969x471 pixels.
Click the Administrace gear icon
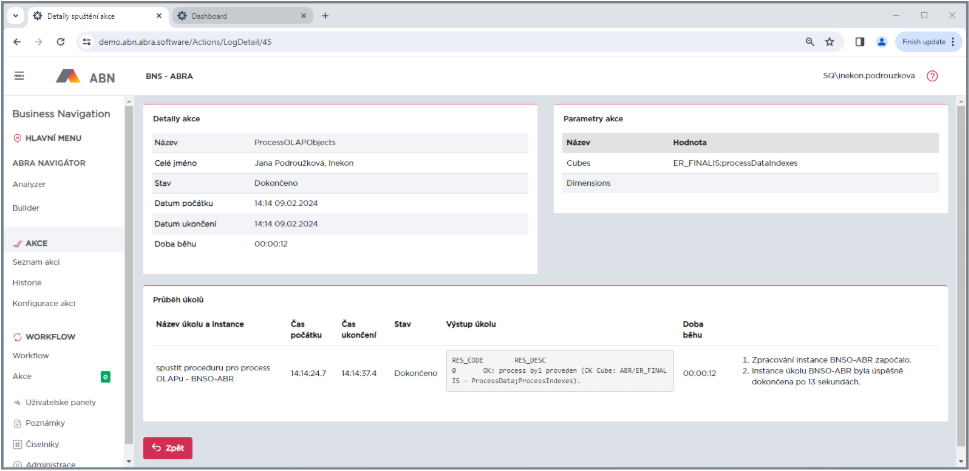(17, 465)
